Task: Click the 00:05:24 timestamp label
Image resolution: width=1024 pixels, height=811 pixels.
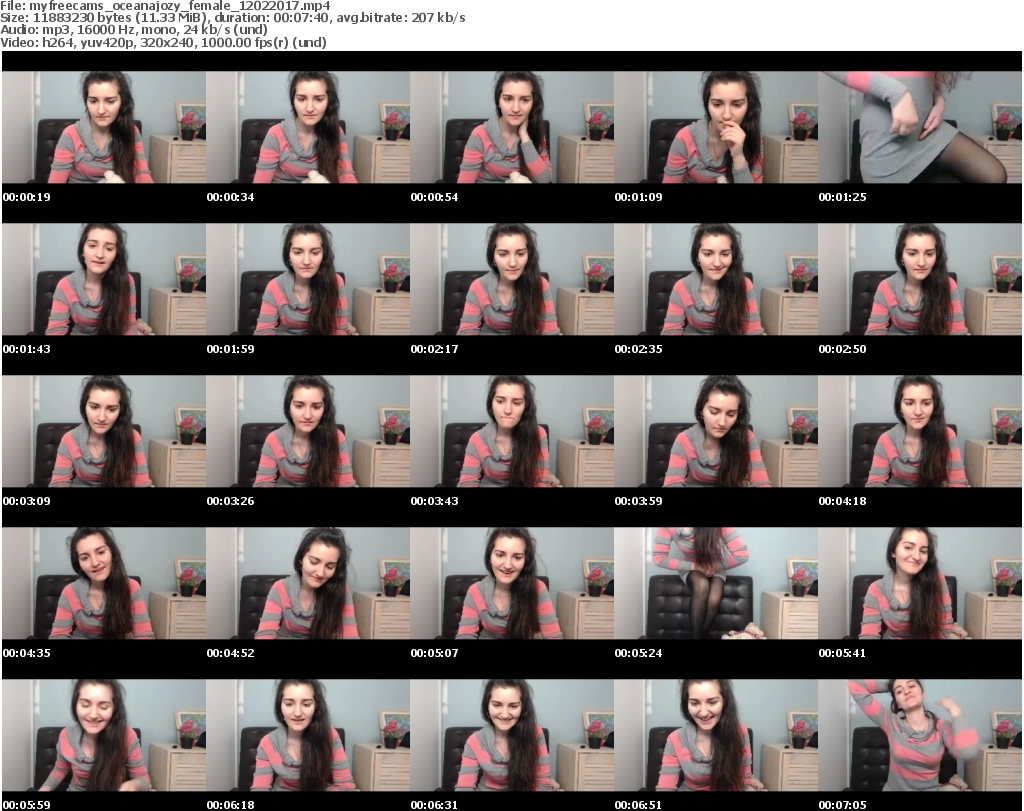Action: (x=638, y=653)
